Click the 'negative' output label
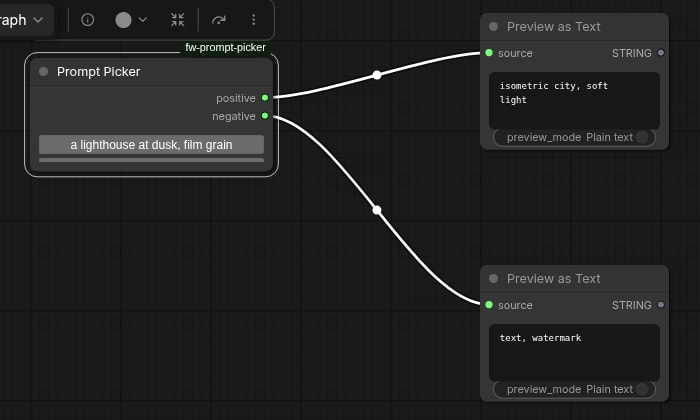This screenshot has height=420, width=700. click(x=234, y=116)
